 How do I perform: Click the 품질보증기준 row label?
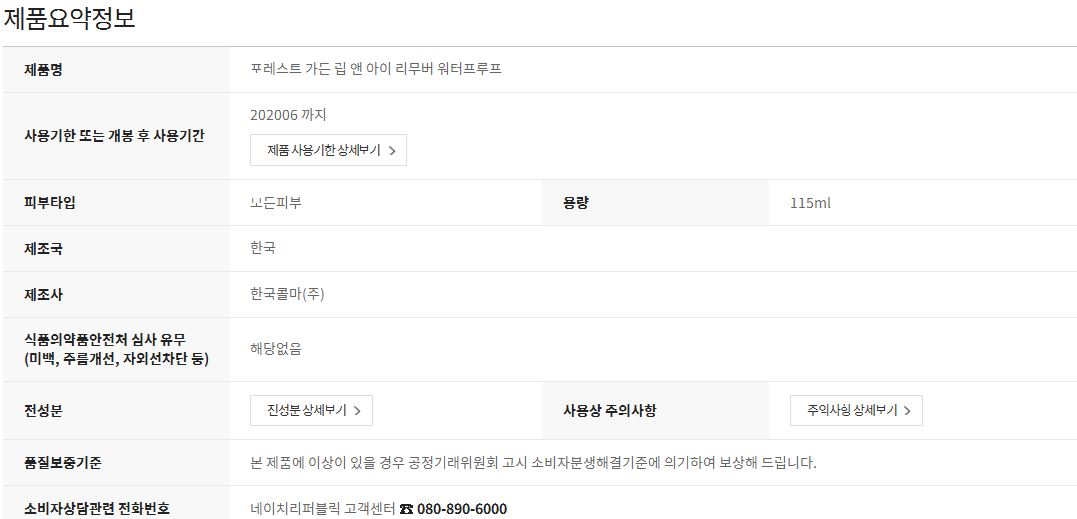63,463
